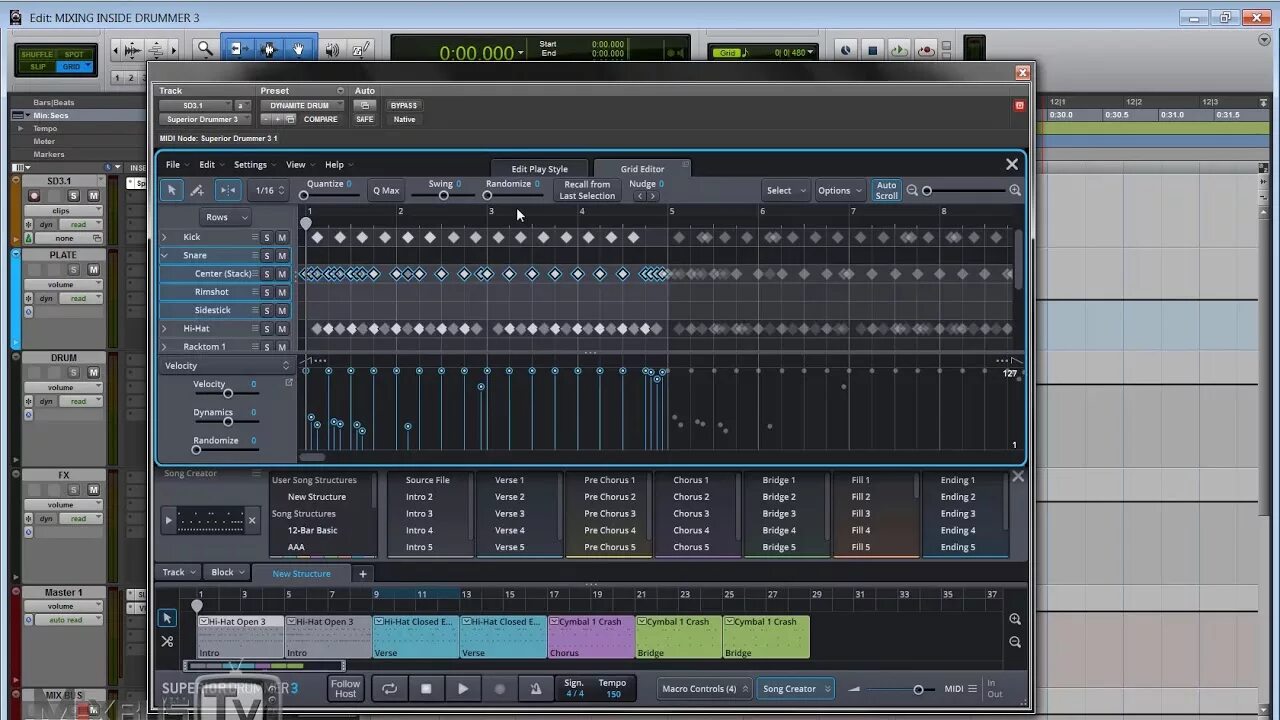Start playback in Superior Drummer transport

coord(463,688)
